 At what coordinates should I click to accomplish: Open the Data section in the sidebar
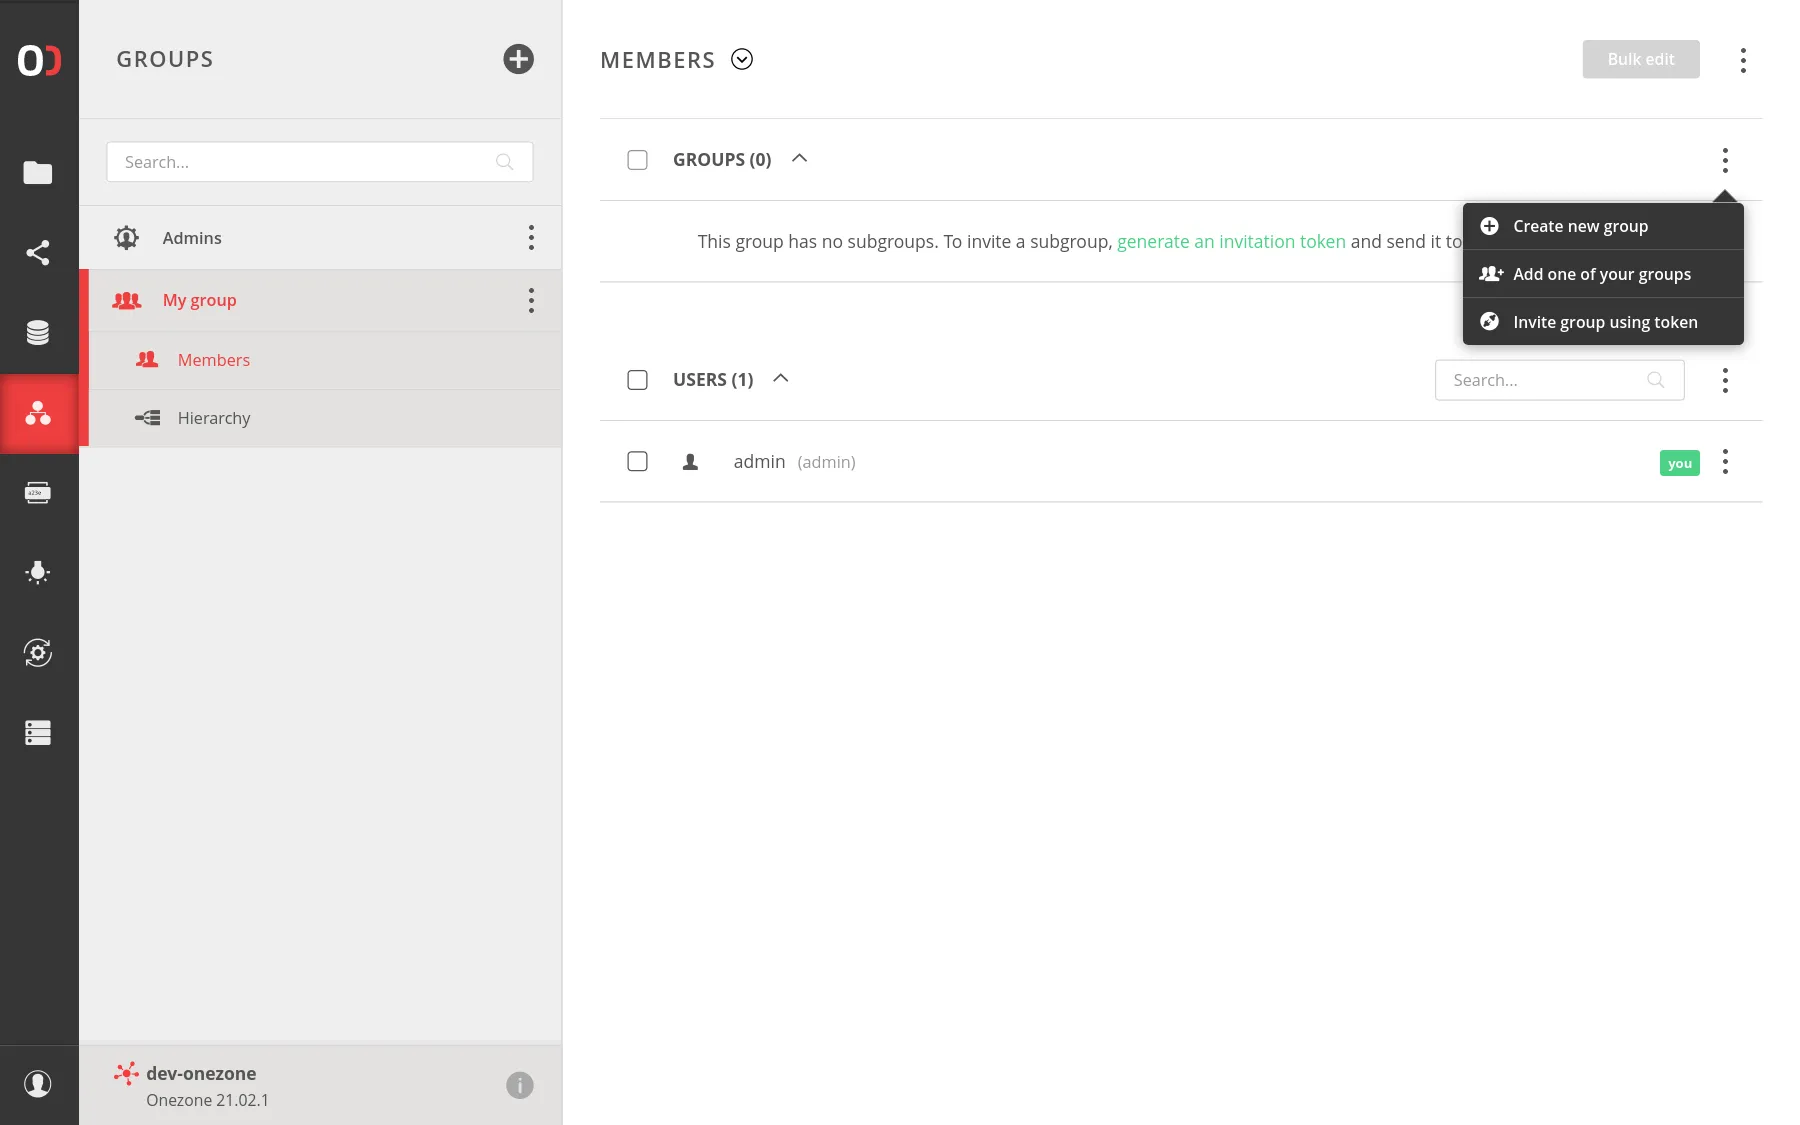coord(38,172)
